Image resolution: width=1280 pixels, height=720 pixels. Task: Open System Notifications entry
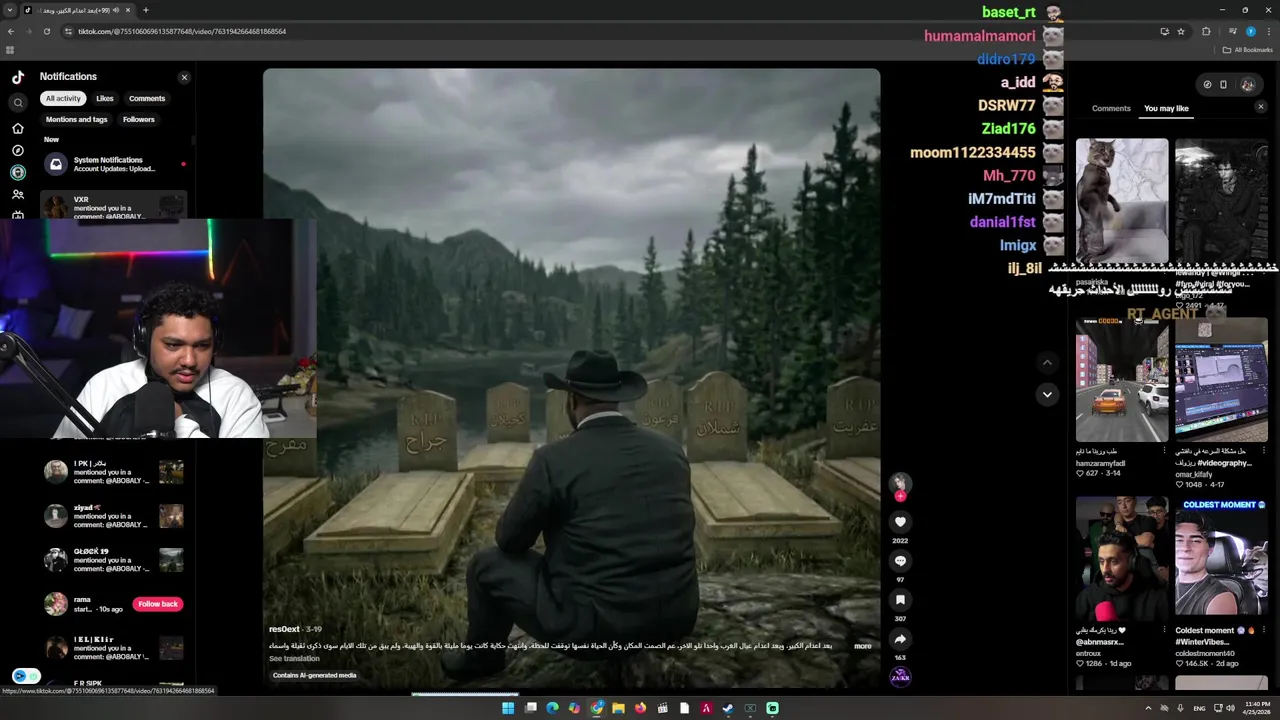114,164
